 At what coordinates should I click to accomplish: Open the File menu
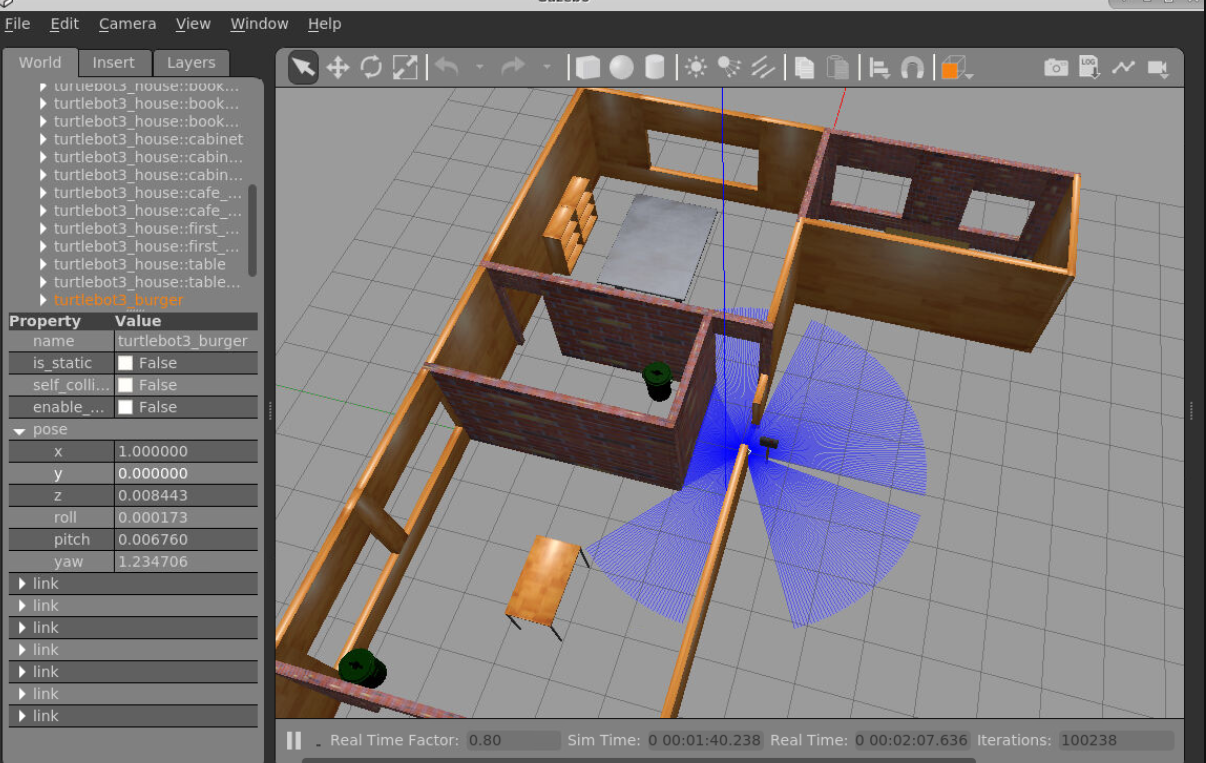click(18, 23)
